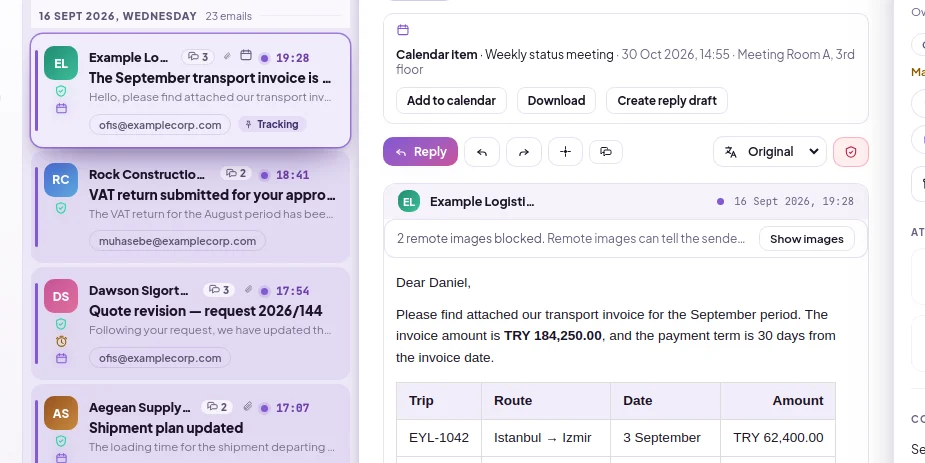
Task: Click the calendar icon above the Calendar item heading
Action: tap(403, 30)
